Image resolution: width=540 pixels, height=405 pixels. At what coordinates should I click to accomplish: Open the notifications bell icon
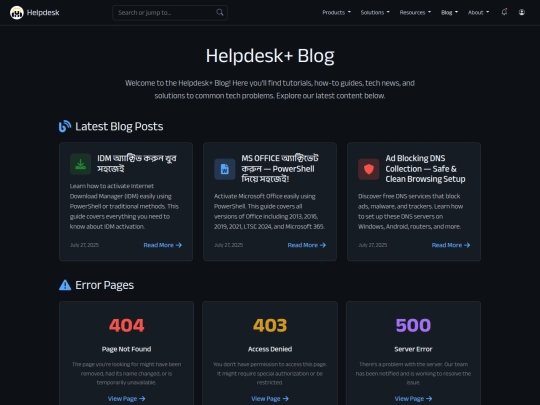pos(504,12)
